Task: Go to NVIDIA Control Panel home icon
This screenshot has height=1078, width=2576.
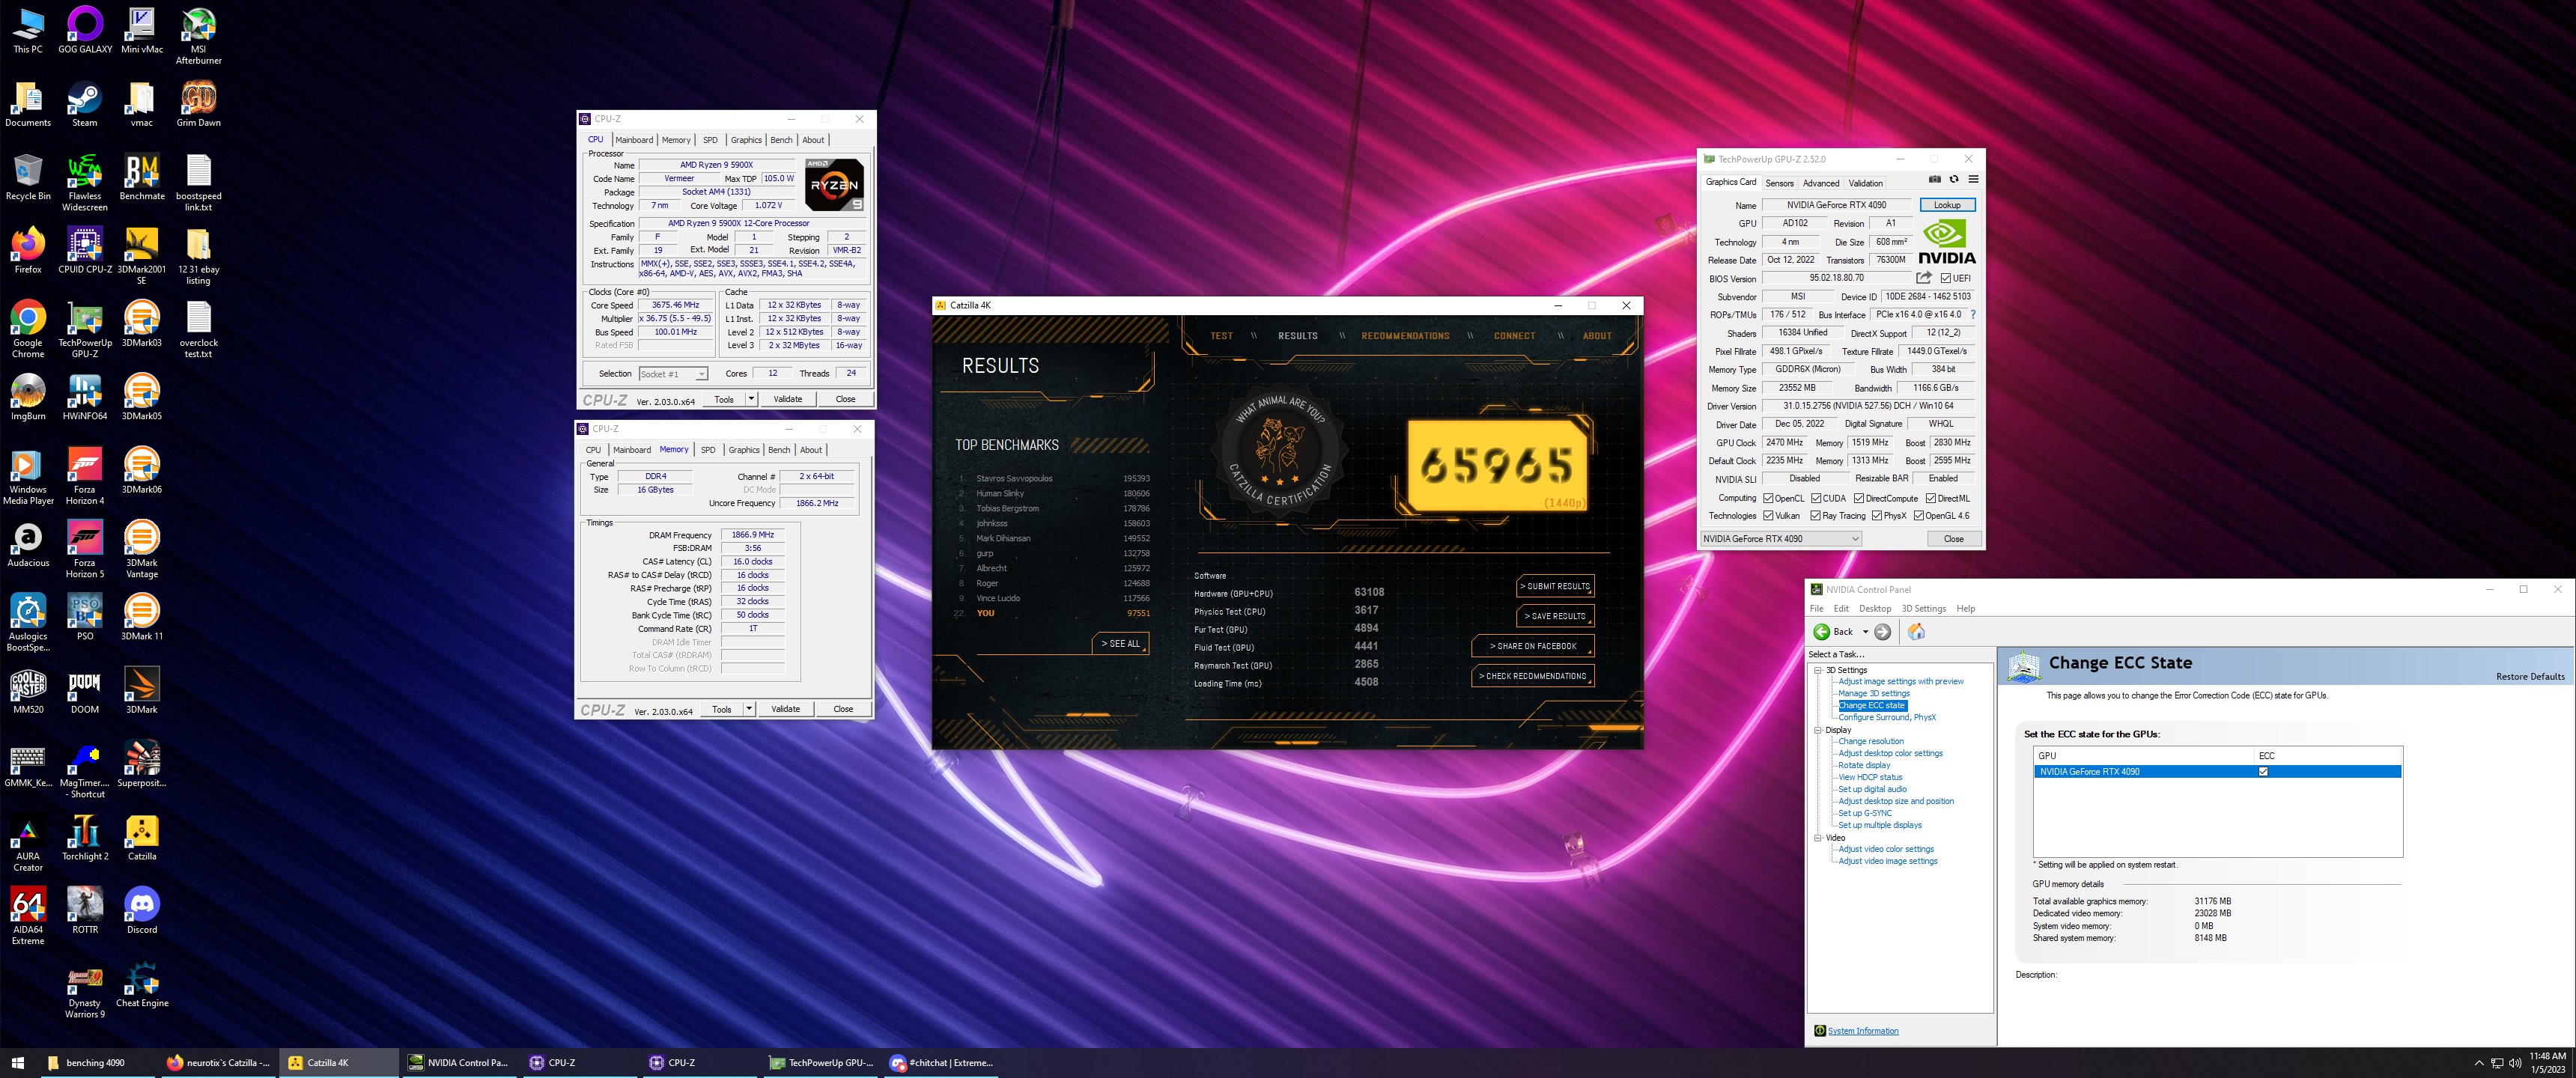Action: click(1916, 632)
